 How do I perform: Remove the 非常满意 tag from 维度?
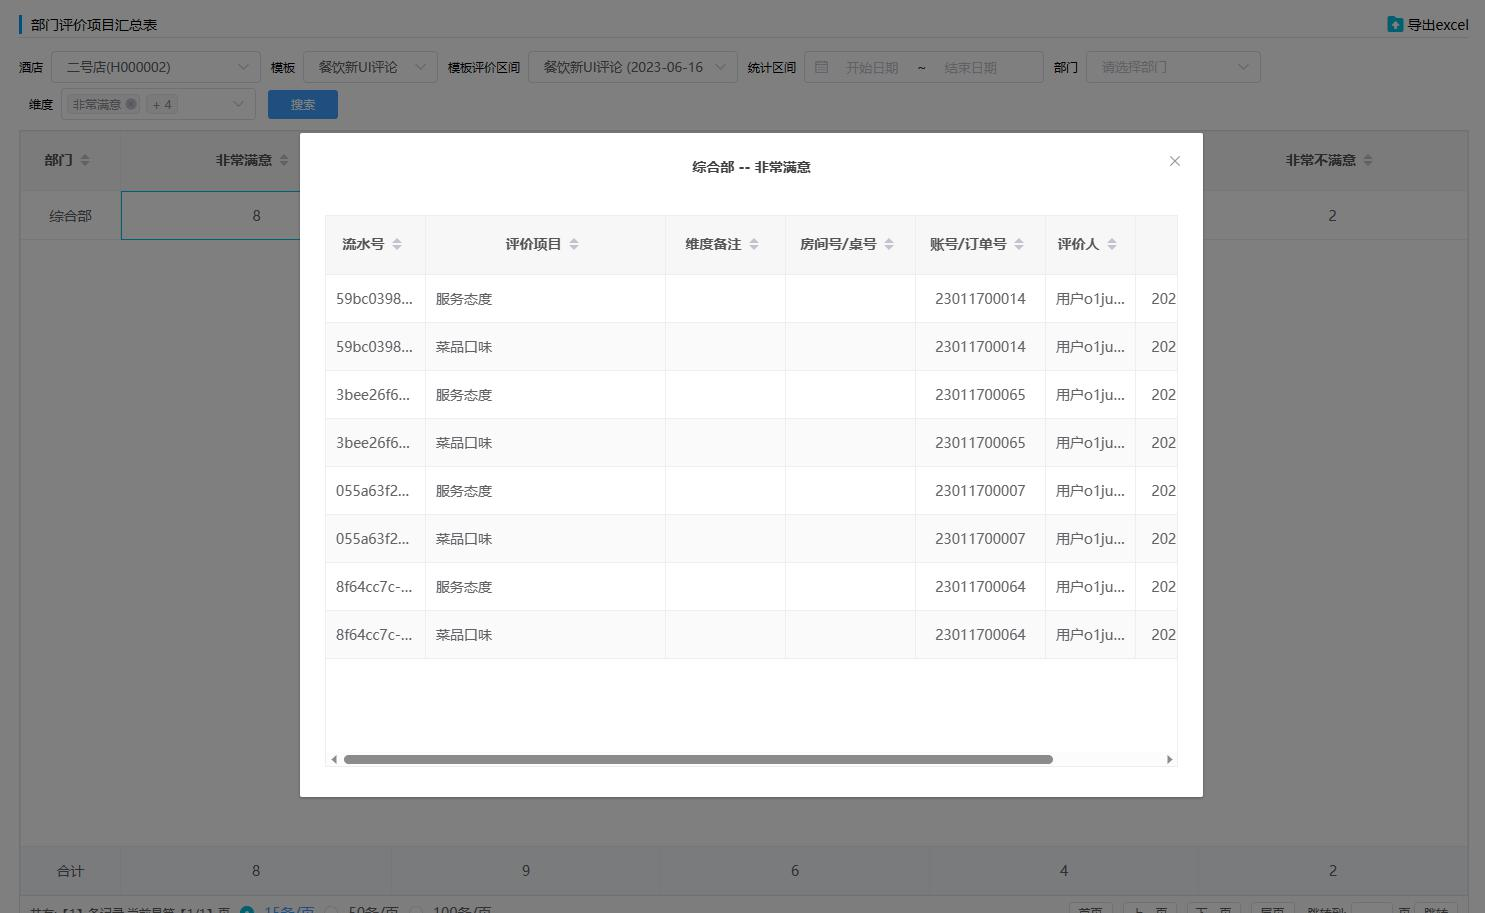pos(131,104)
